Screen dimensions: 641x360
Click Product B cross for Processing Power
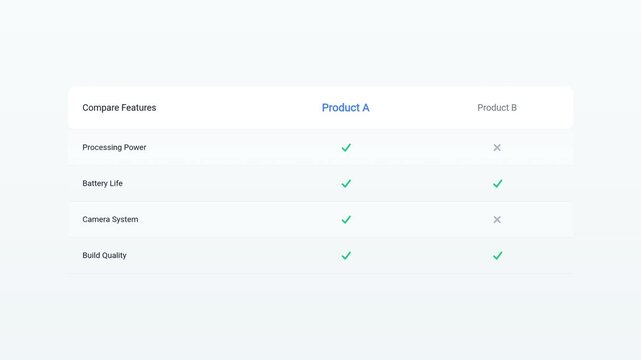point(497,148)
